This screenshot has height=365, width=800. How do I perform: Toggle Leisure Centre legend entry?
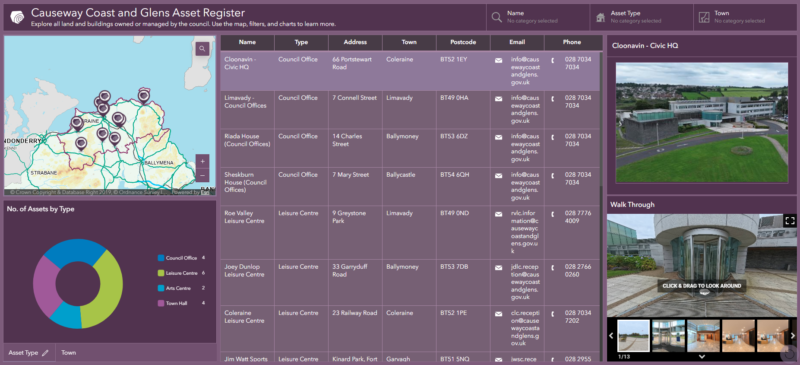click(x=181, y=273)
